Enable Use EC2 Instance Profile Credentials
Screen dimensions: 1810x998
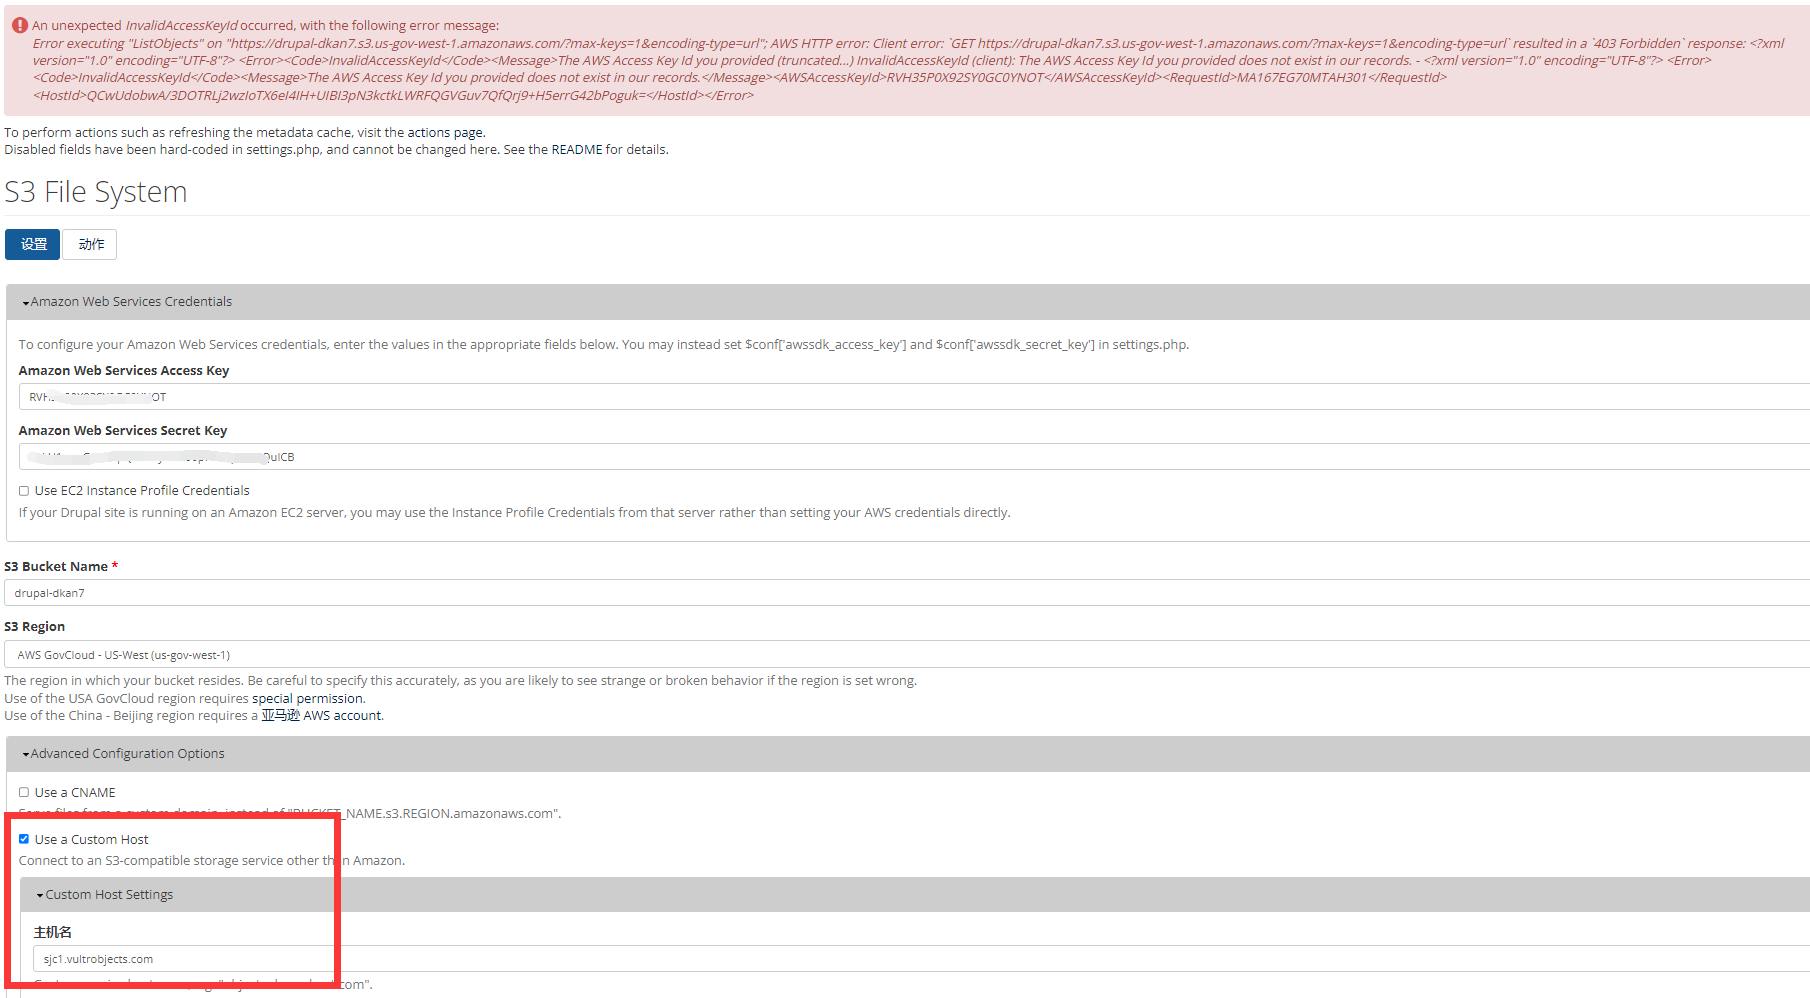(x=23, y=490)
